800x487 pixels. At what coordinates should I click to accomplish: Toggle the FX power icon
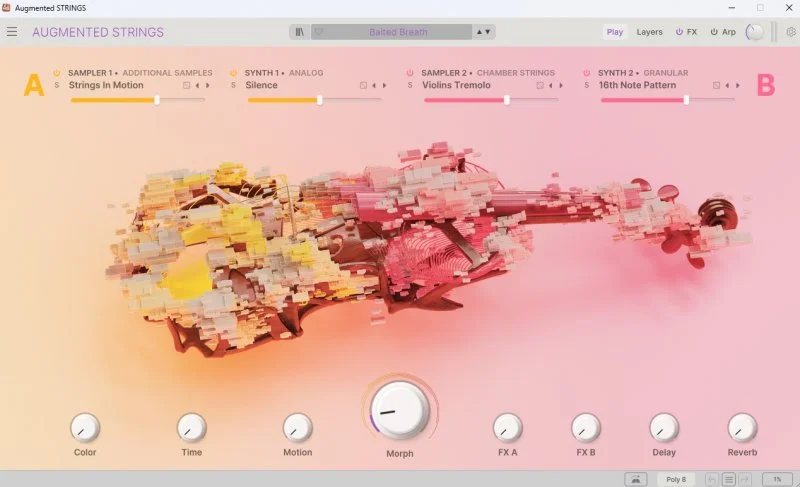point(679,32)
